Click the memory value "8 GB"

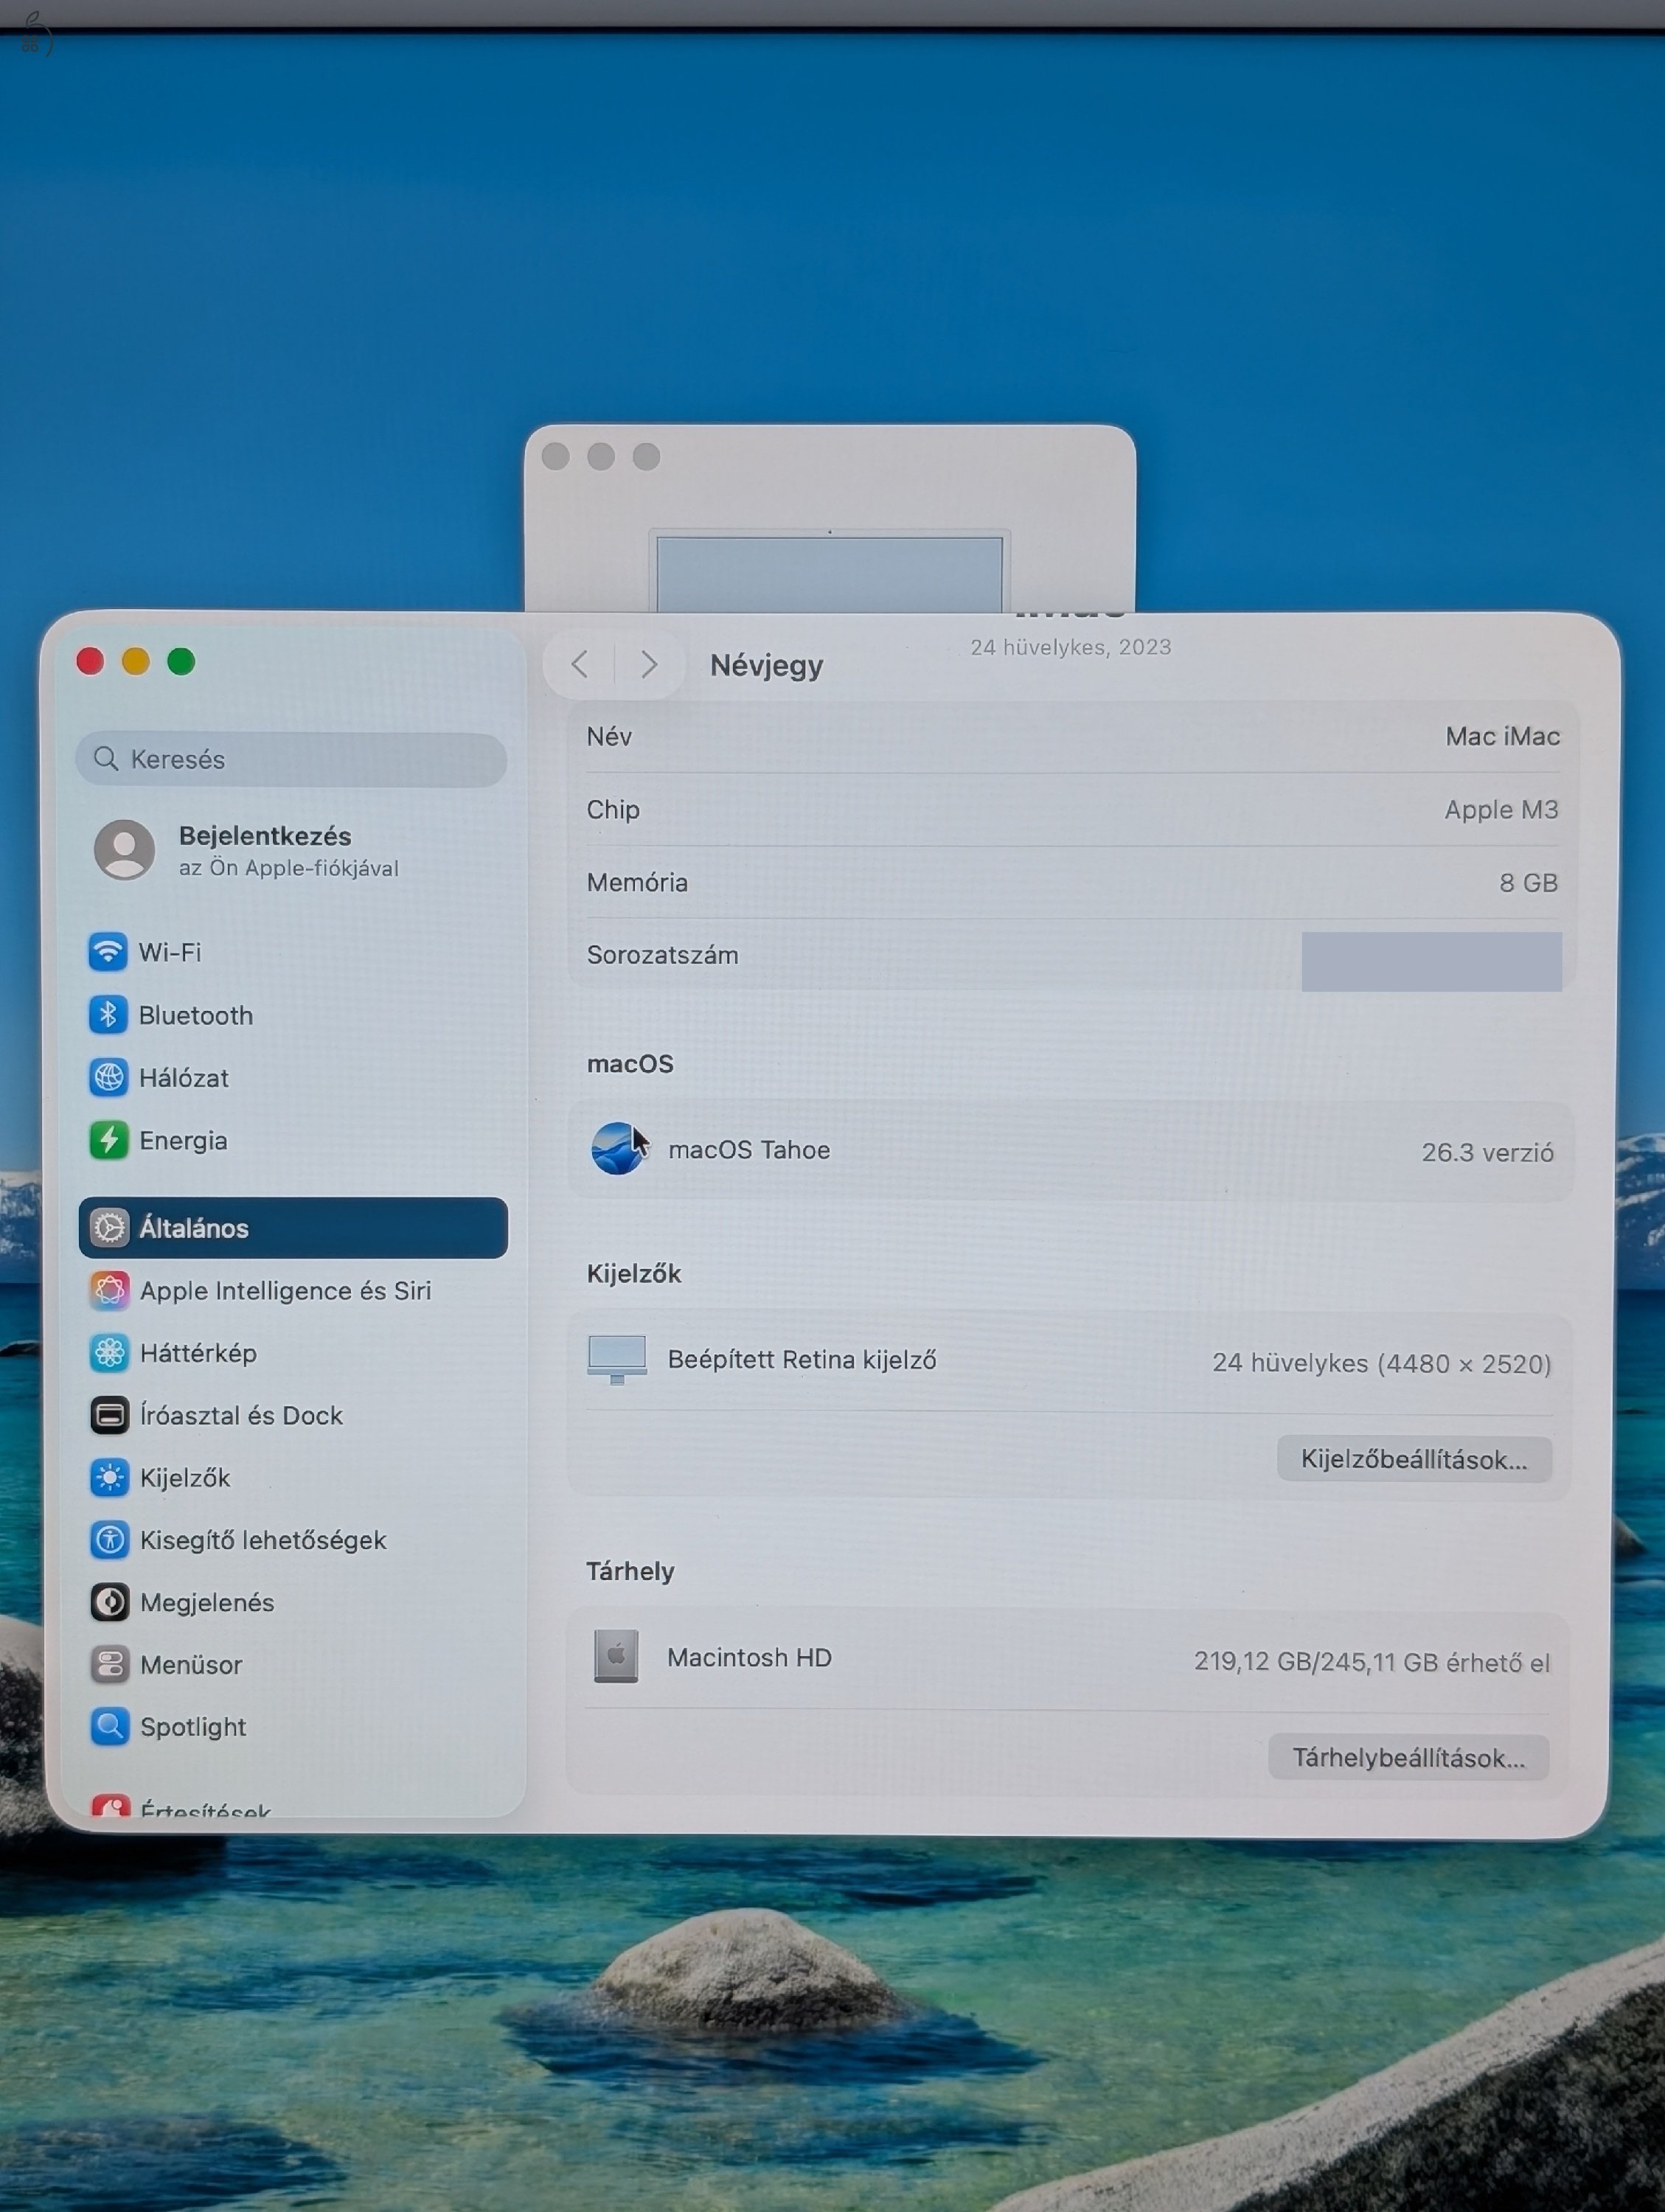(x=1528, y=882)
